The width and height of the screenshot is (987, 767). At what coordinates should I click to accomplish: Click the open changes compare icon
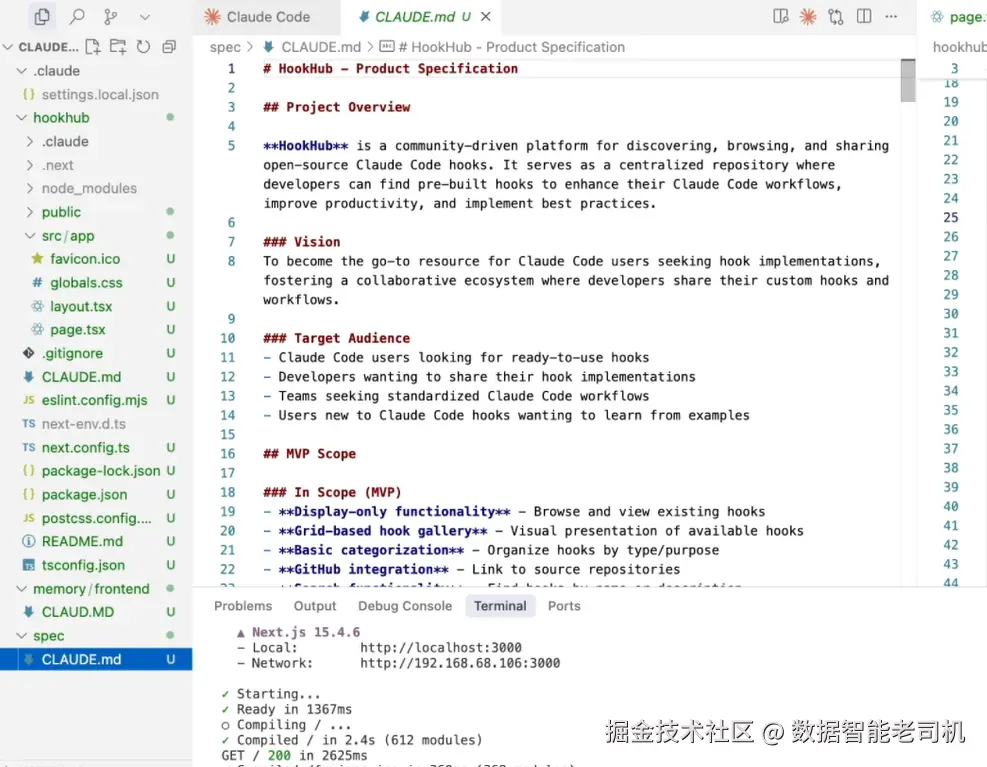click(x=835, y=16)
